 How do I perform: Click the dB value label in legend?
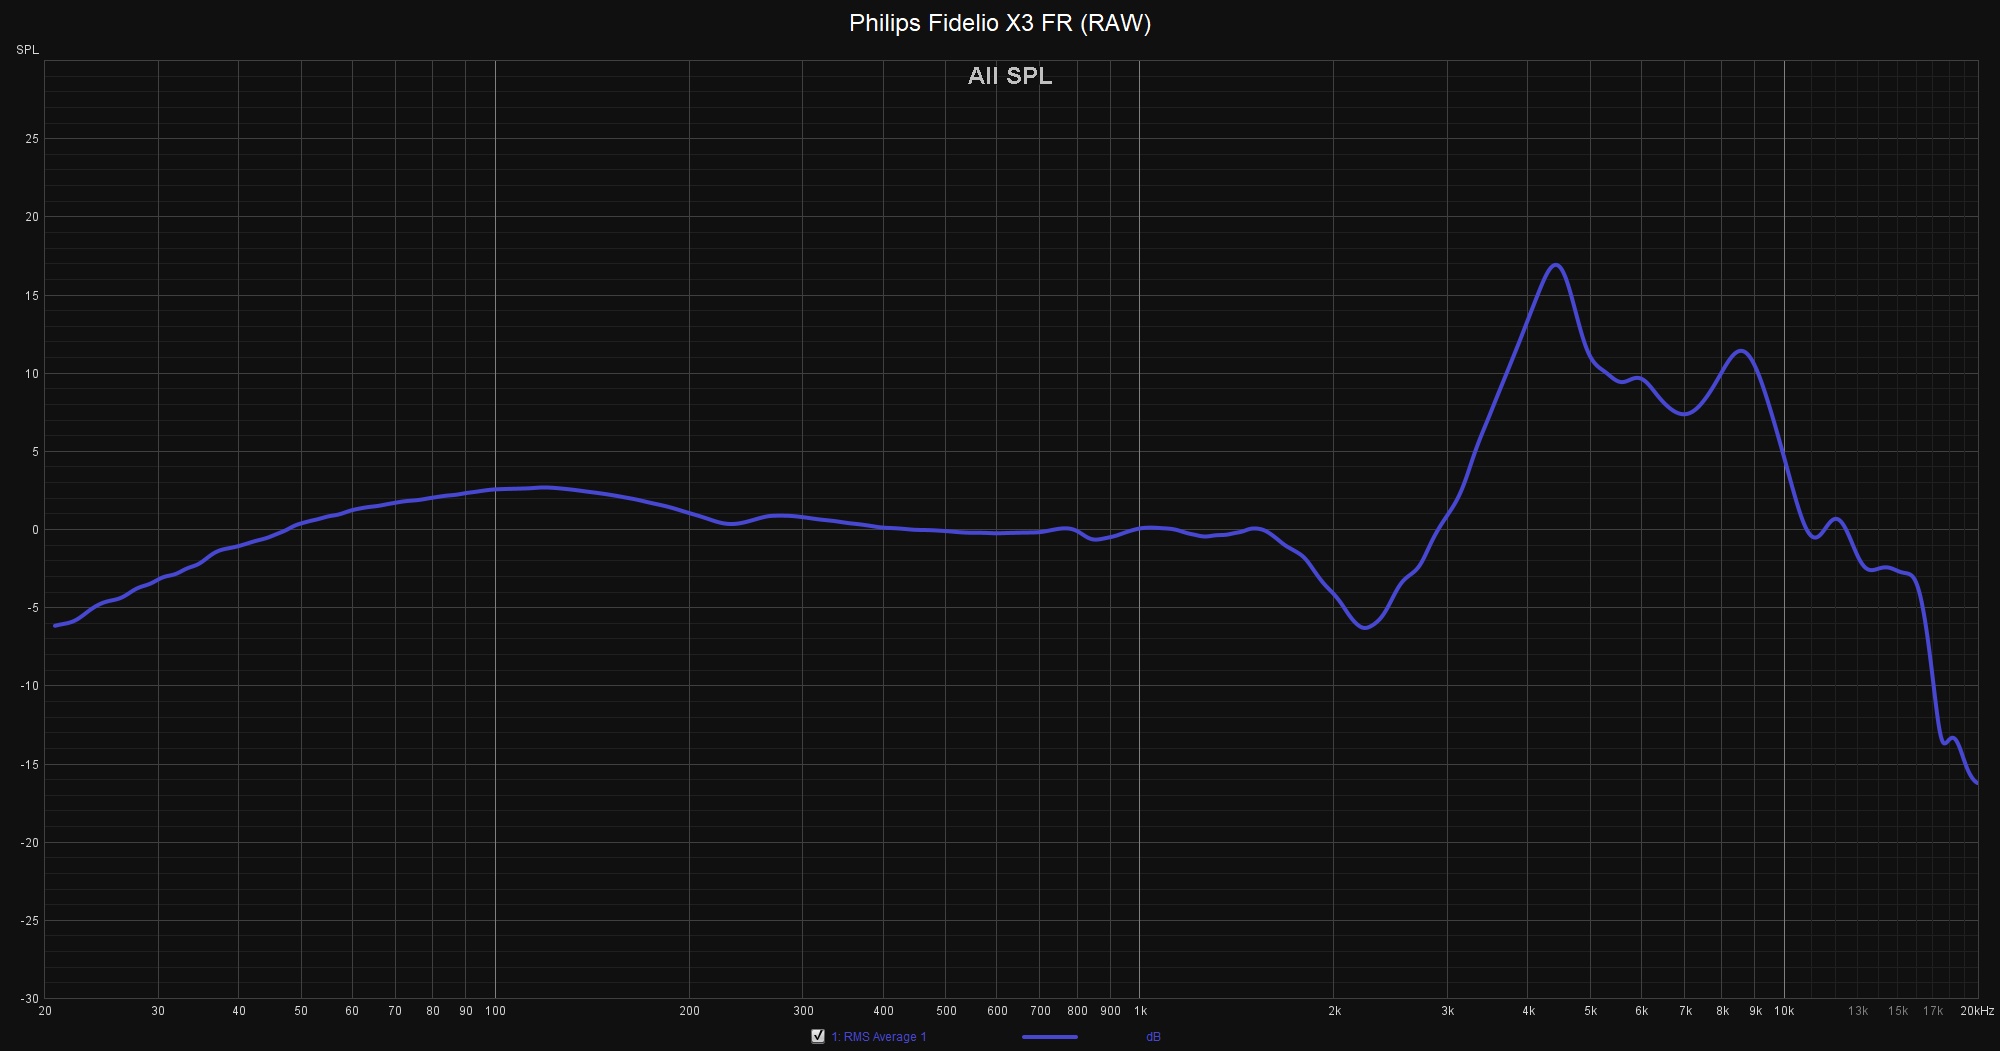click(x=1153, y=1037)
